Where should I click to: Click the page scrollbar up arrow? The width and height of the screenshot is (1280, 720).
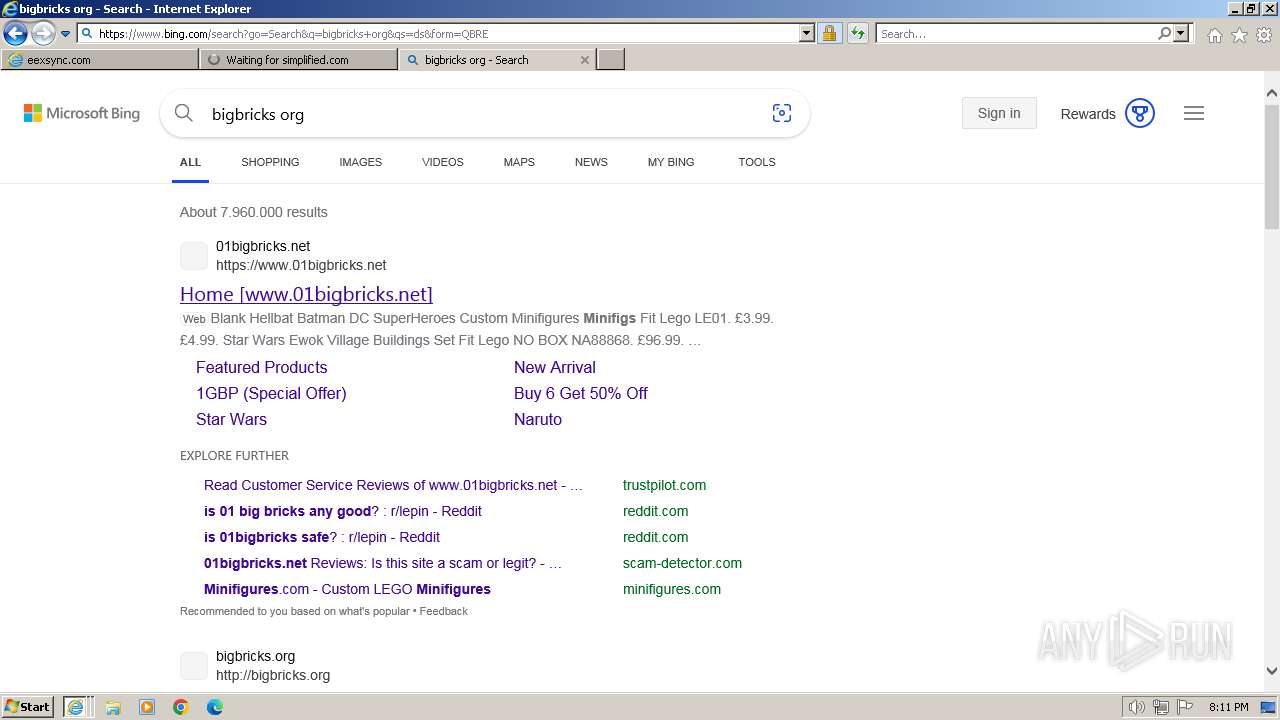point(1272,94)
